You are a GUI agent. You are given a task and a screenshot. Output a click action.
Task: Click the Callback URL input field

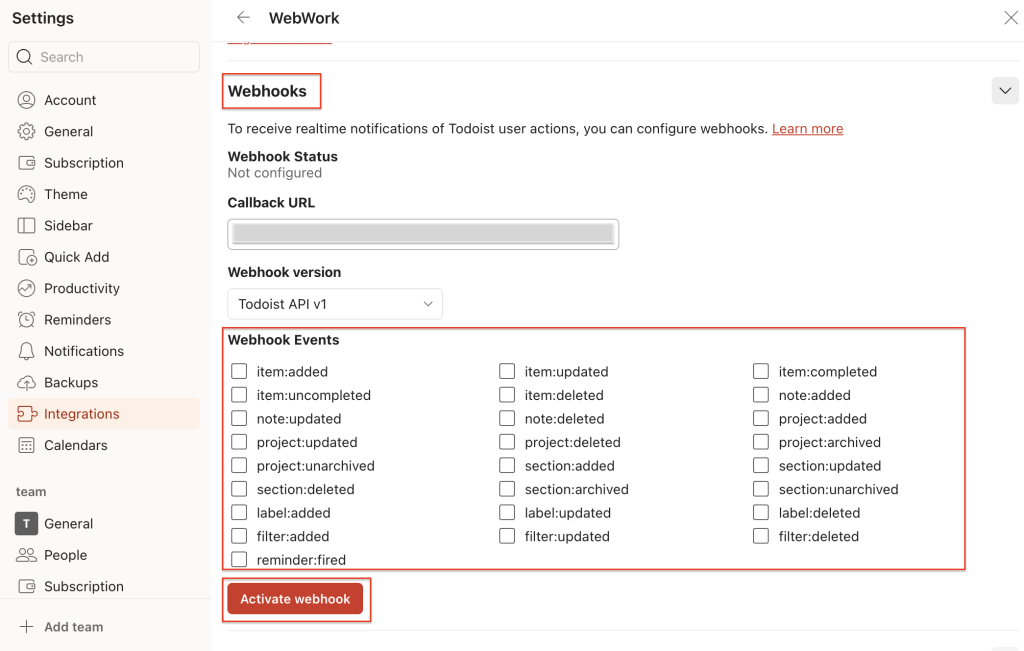coord(423,234)
